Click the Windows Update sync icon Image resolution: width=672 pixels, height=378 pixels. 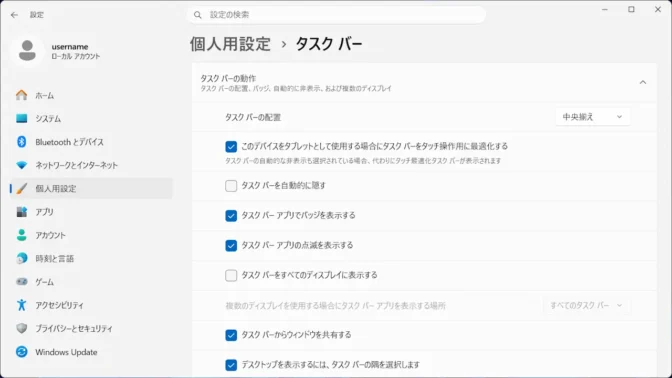tap(21, 352)
